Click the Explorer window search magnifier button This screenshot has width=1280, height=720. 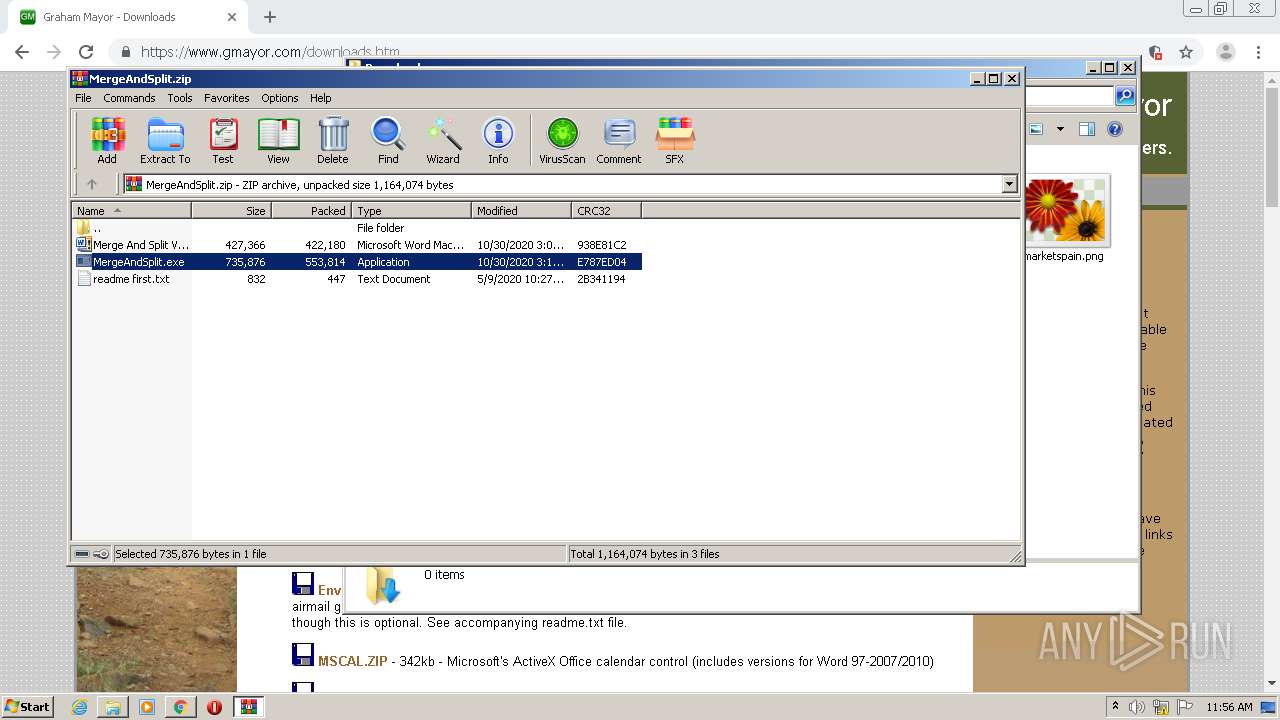(x=1125, y=96)
